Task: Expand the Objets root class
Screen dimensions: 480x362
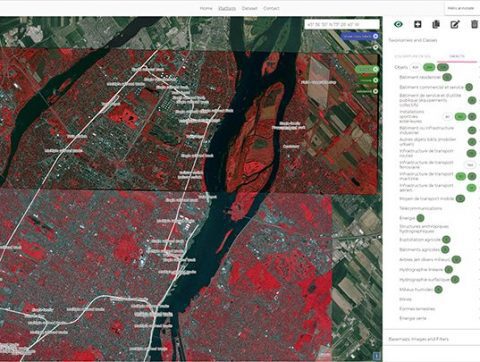Action: click(401, 67)
